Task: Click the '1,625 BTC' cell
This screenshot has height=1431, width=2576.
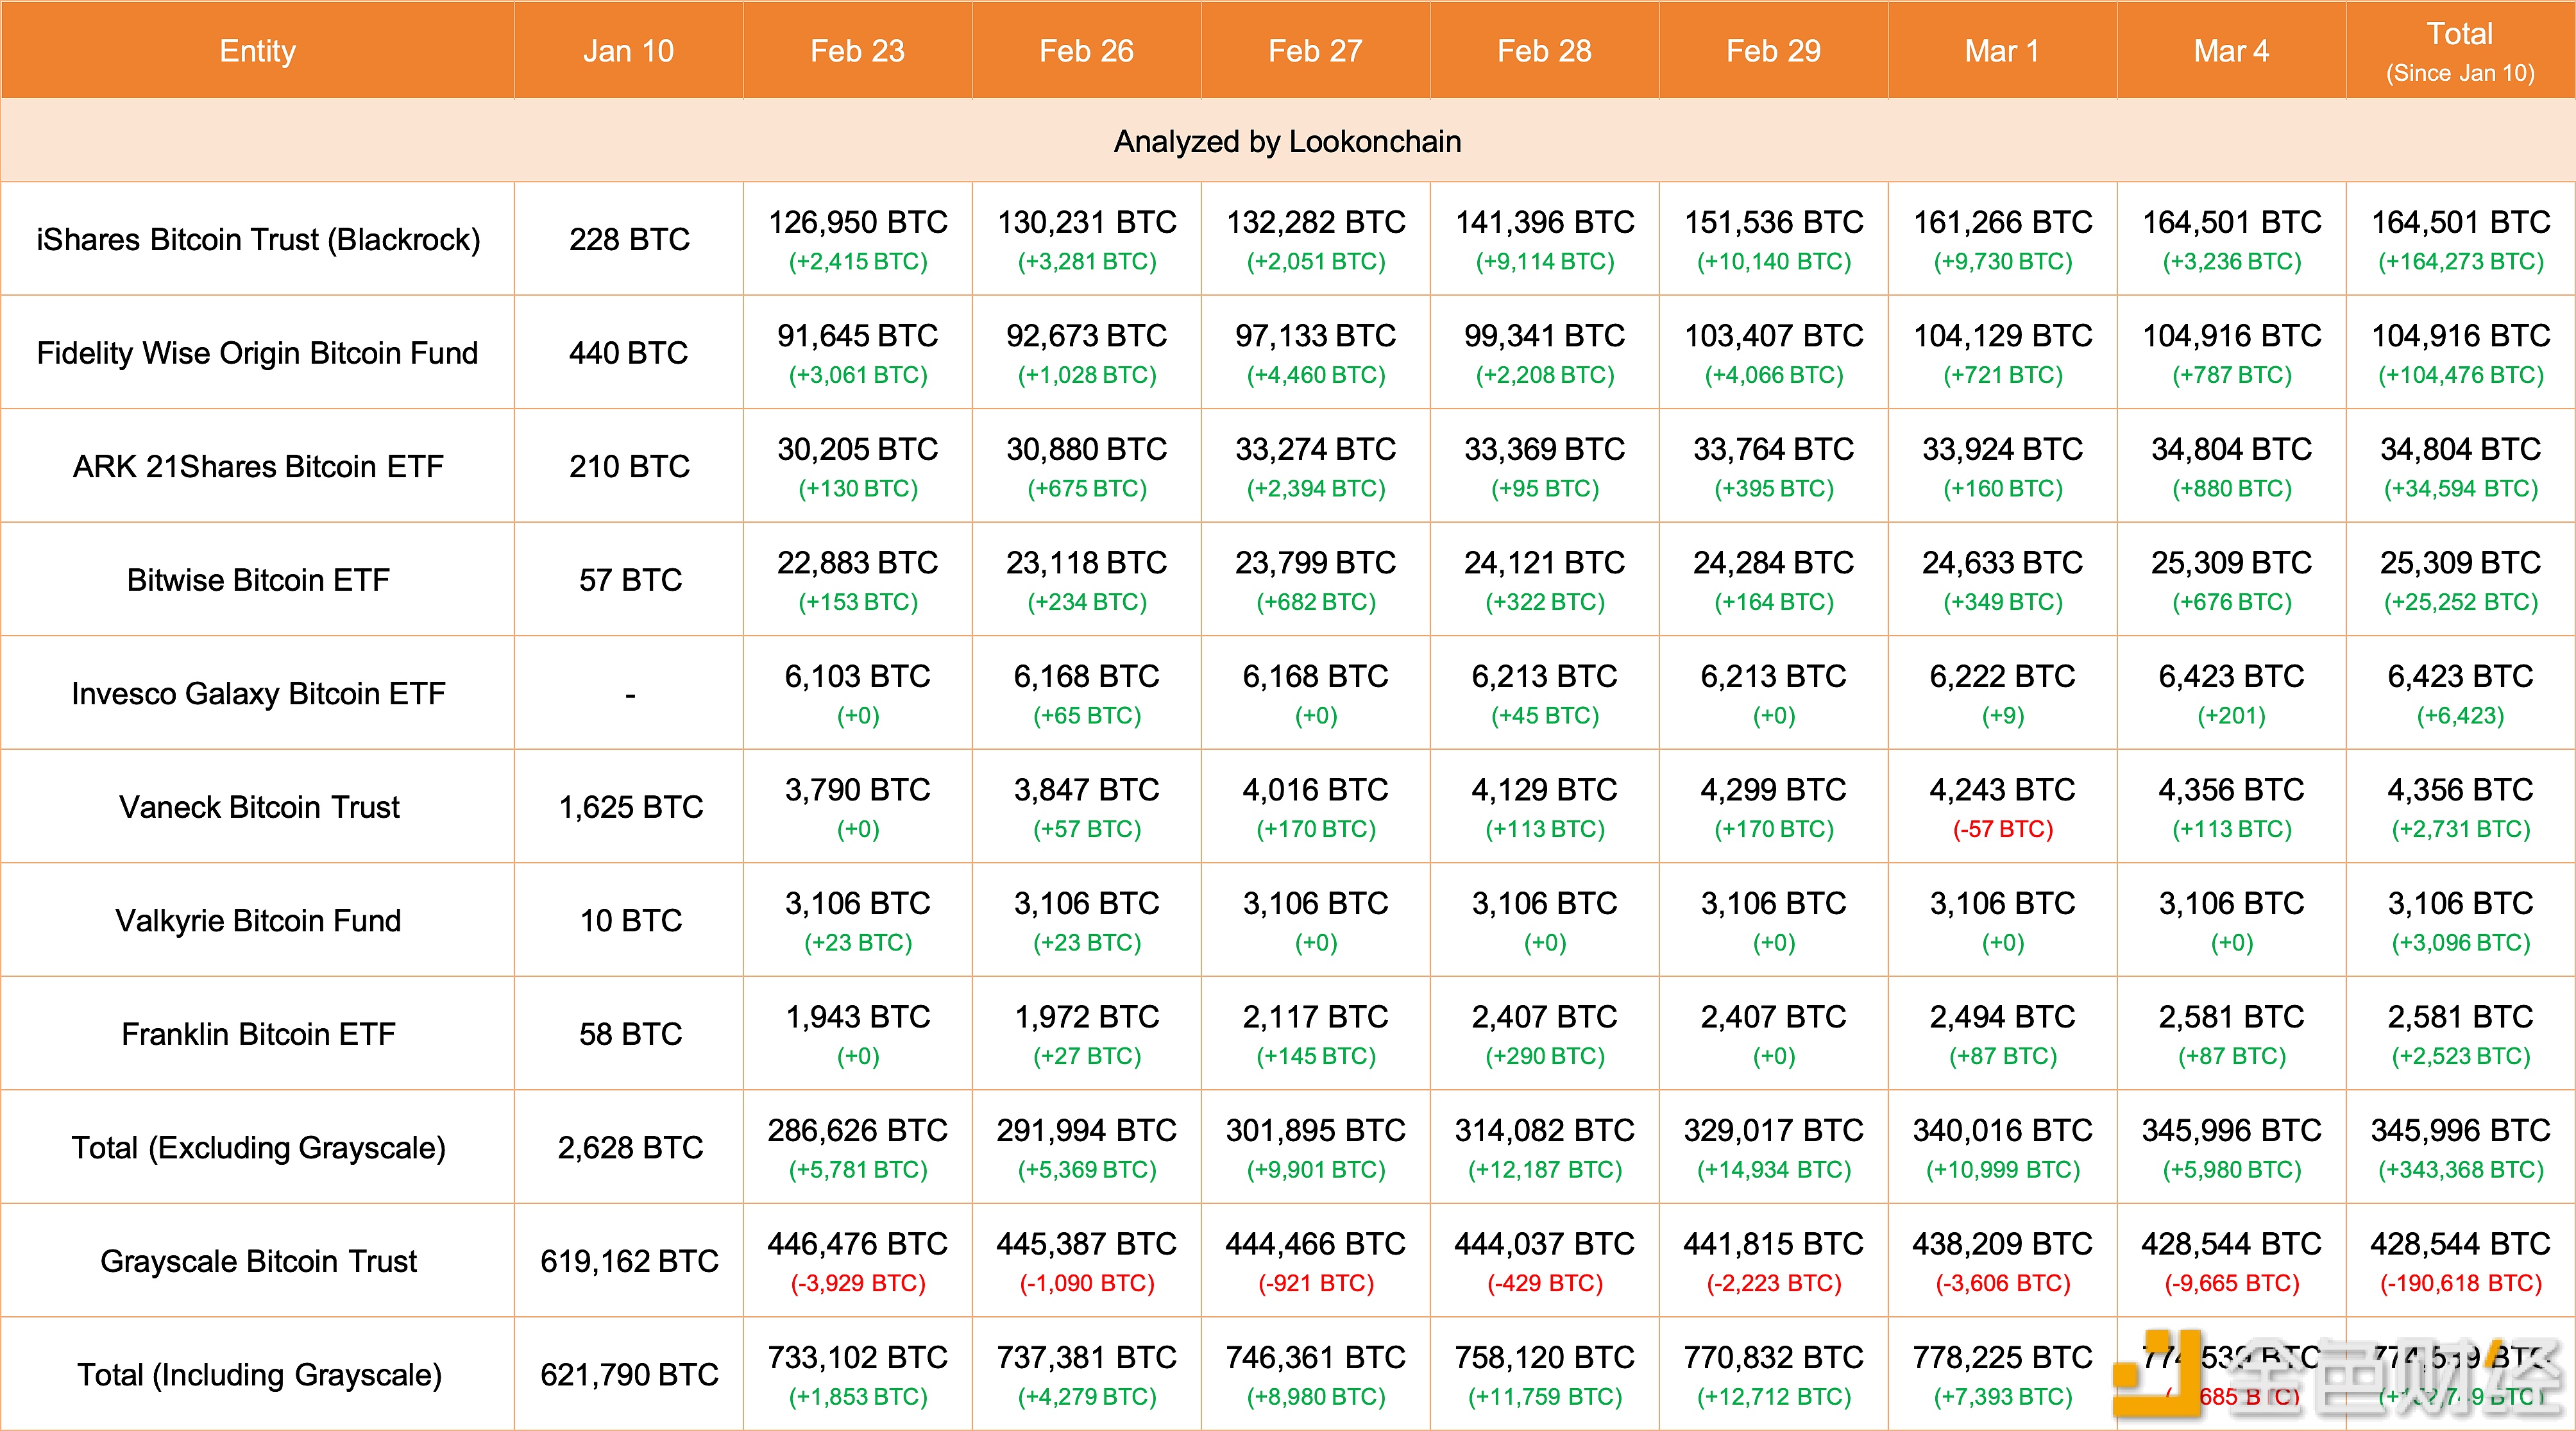Action: pyautogui.click(x=630, y=806)
